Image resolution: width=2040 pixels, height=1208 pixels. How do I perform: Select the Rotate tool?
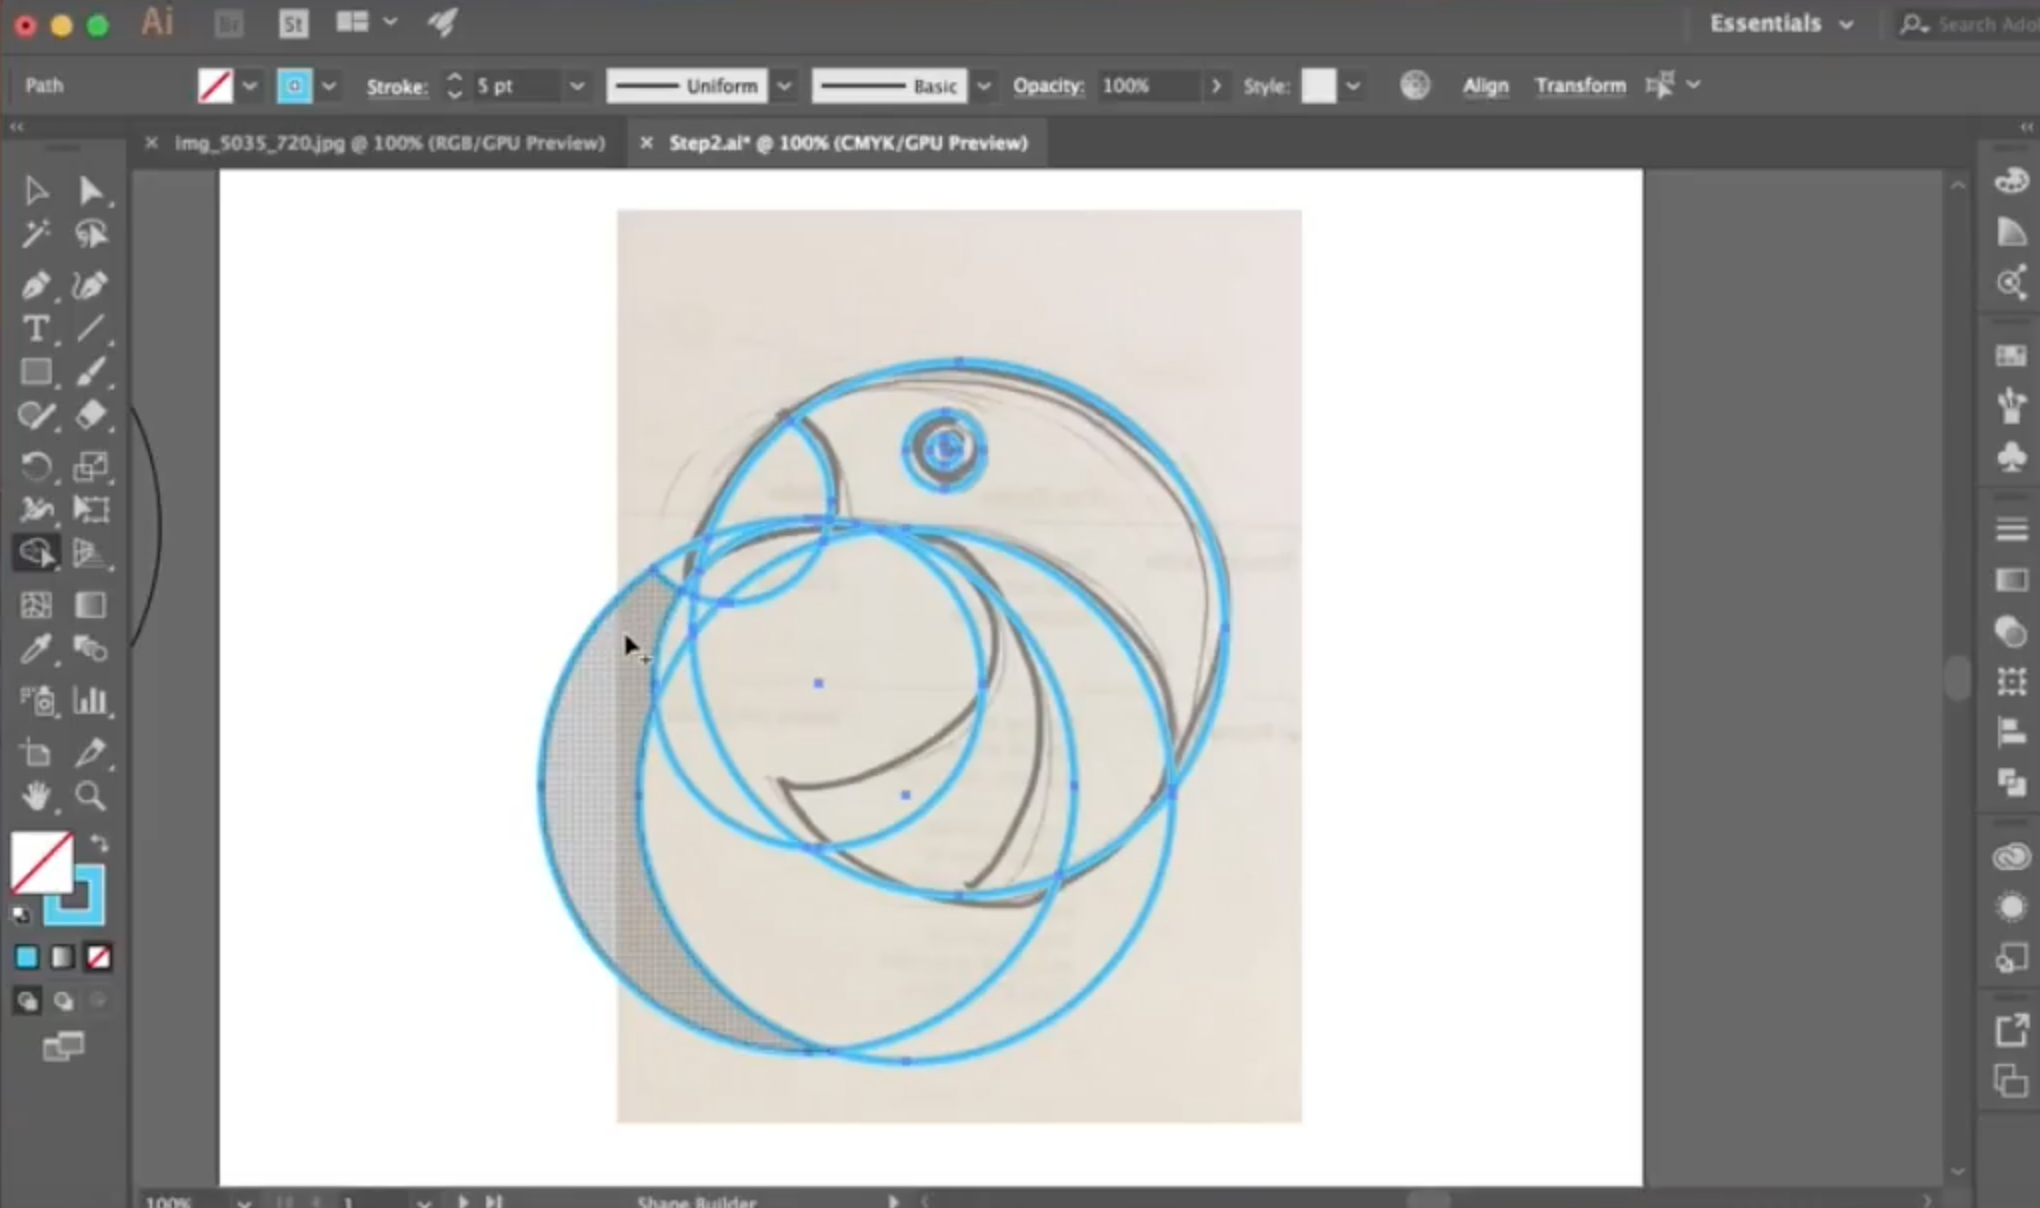pos(35,466)
